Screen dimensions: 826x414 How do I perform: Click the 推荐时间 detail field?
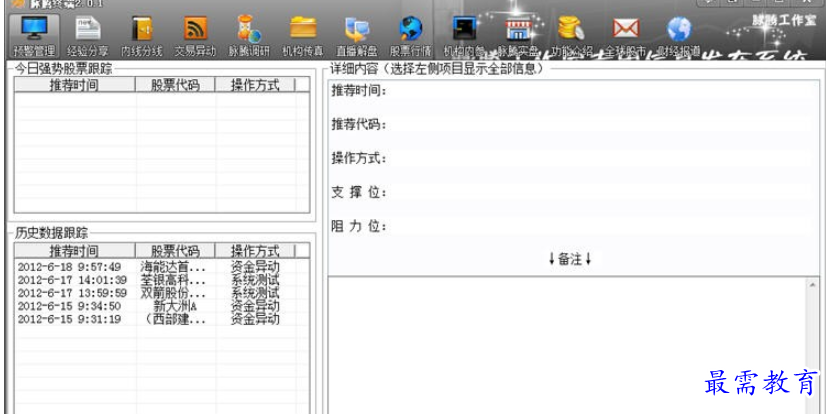(x=603, y=91)
